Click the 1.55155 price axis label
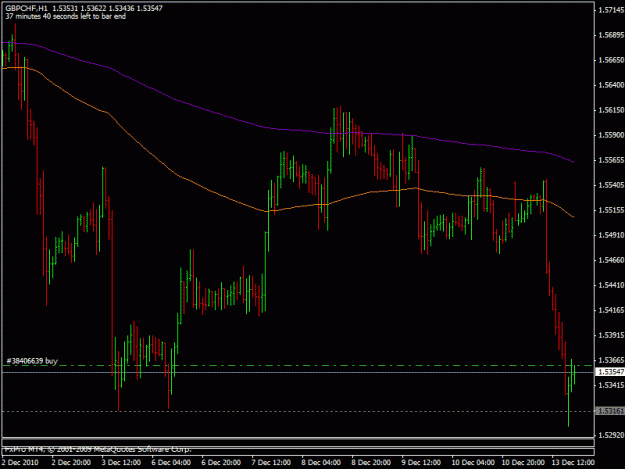Screen dimensions: 625x469 611,210
